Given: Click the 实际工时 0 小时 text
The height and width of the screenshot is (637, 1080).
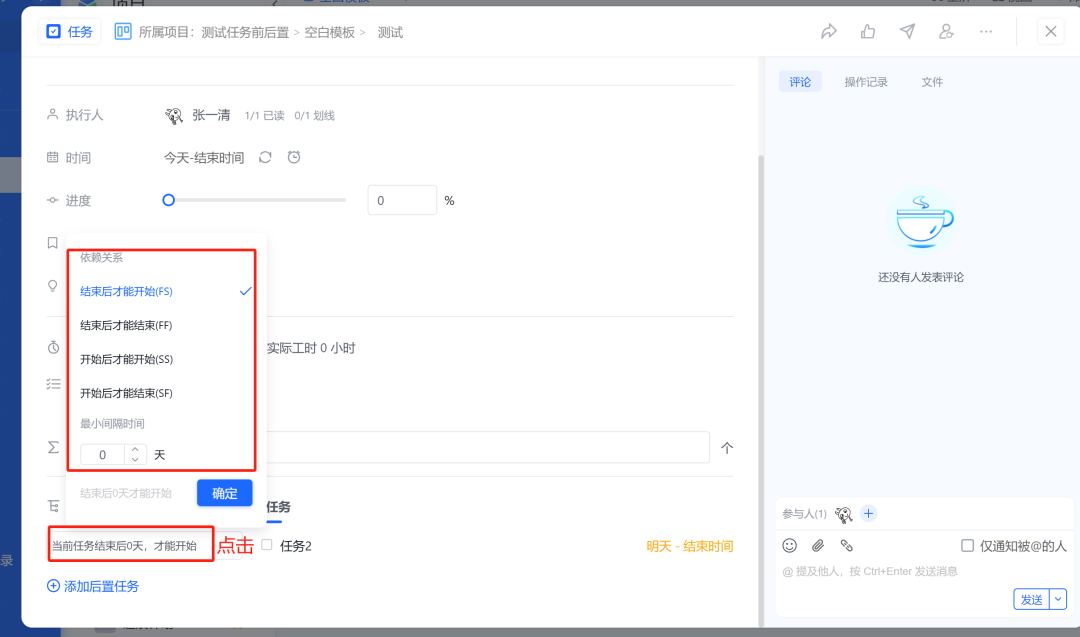Looking at the screenshot, I should 311,348.
